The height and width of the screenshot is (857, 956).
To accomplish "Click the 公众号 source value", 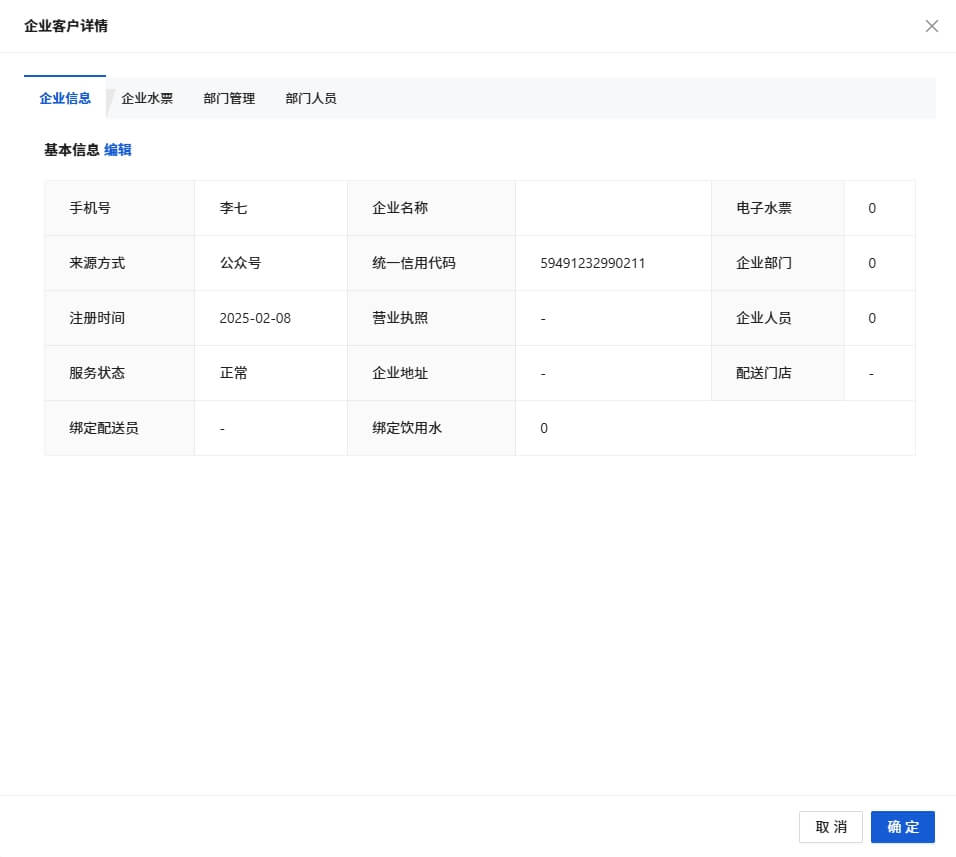I will (240, 263).
